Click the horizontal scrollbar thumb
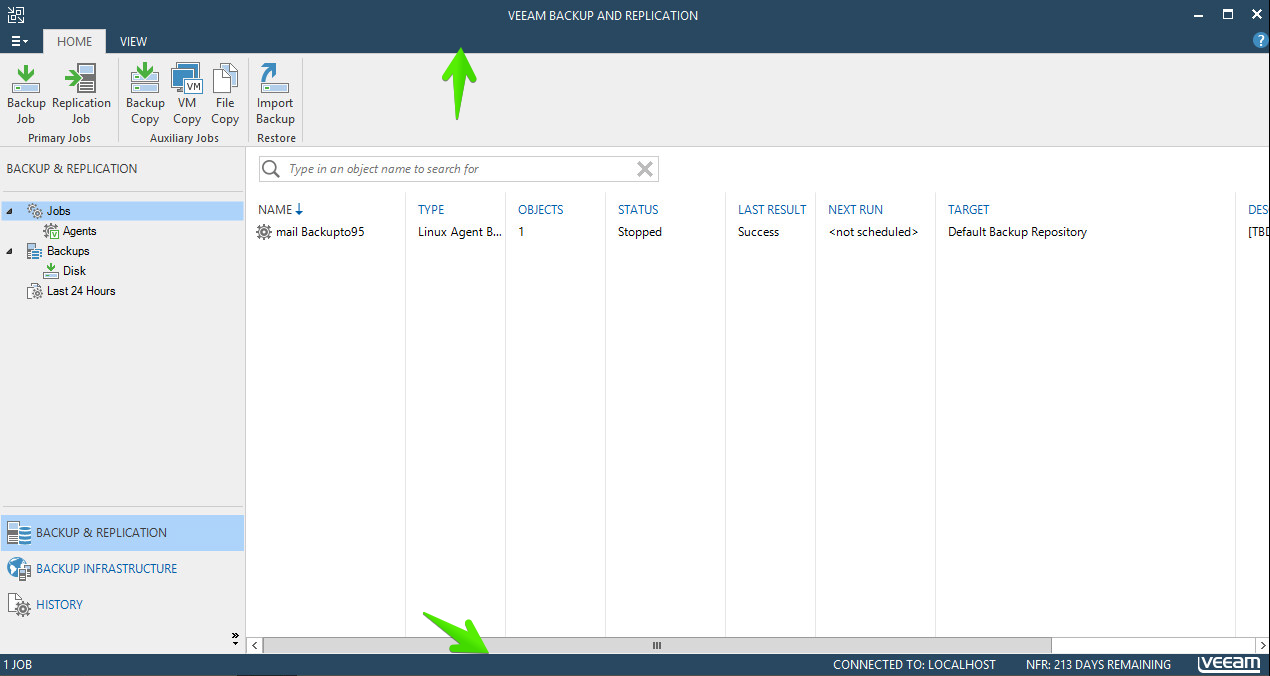 click(657, 646)
